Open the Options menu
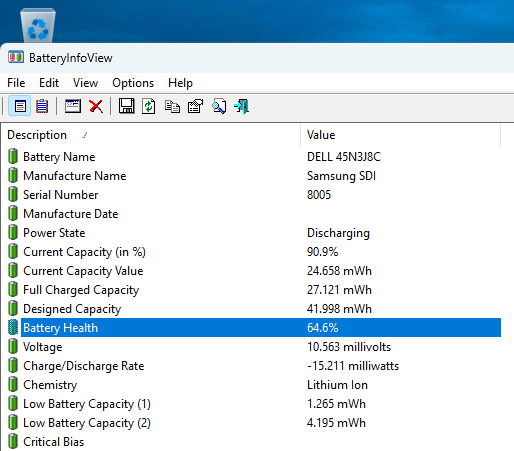 click(x=133, y=83)
